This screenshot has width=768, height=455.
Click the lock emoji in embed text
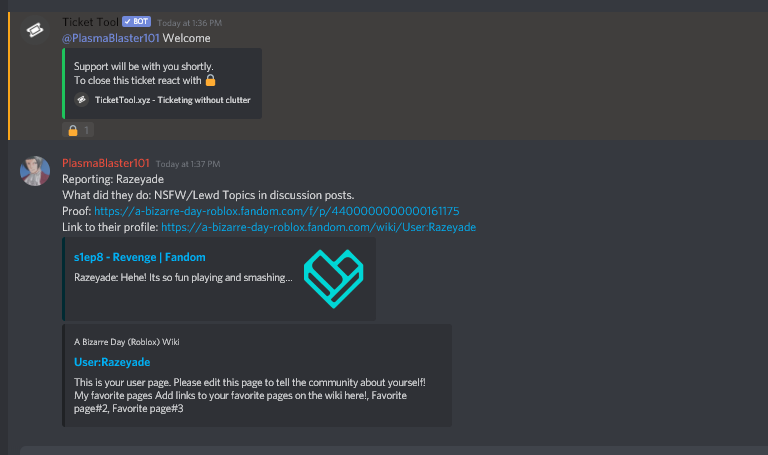[210, 80]
